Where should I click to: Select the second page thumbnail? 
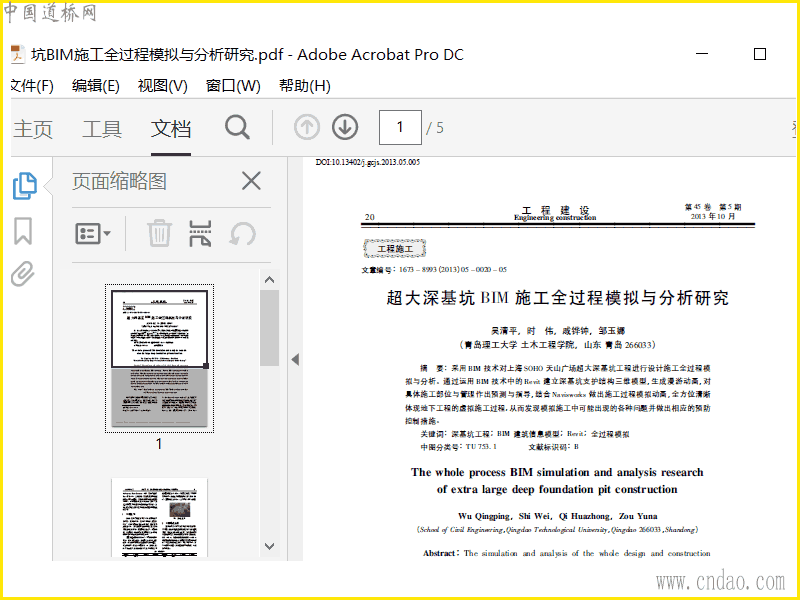159,517
